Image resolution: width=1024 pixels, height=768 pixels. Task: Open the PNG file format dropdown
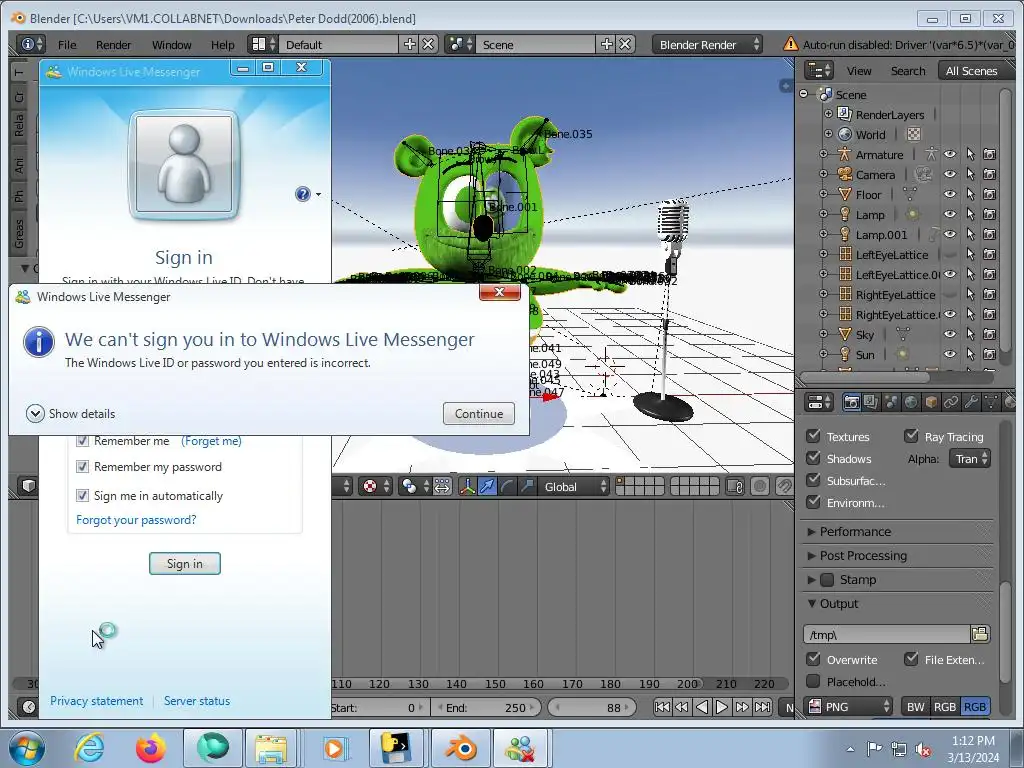point(848,707)
